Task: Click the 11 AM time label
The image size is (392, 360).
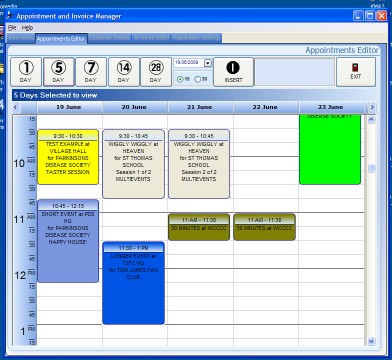Action: click(24, 219)
